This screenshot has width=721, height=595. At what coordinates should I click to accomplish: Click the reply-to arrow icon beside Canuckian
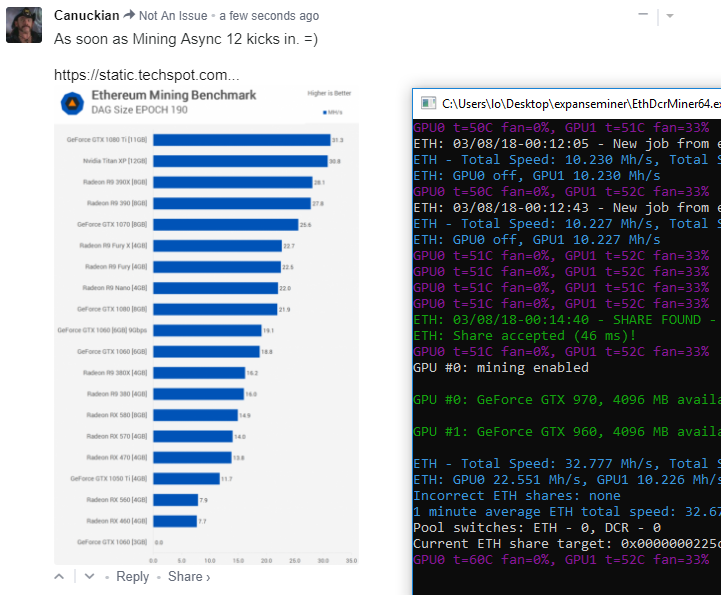129,15
